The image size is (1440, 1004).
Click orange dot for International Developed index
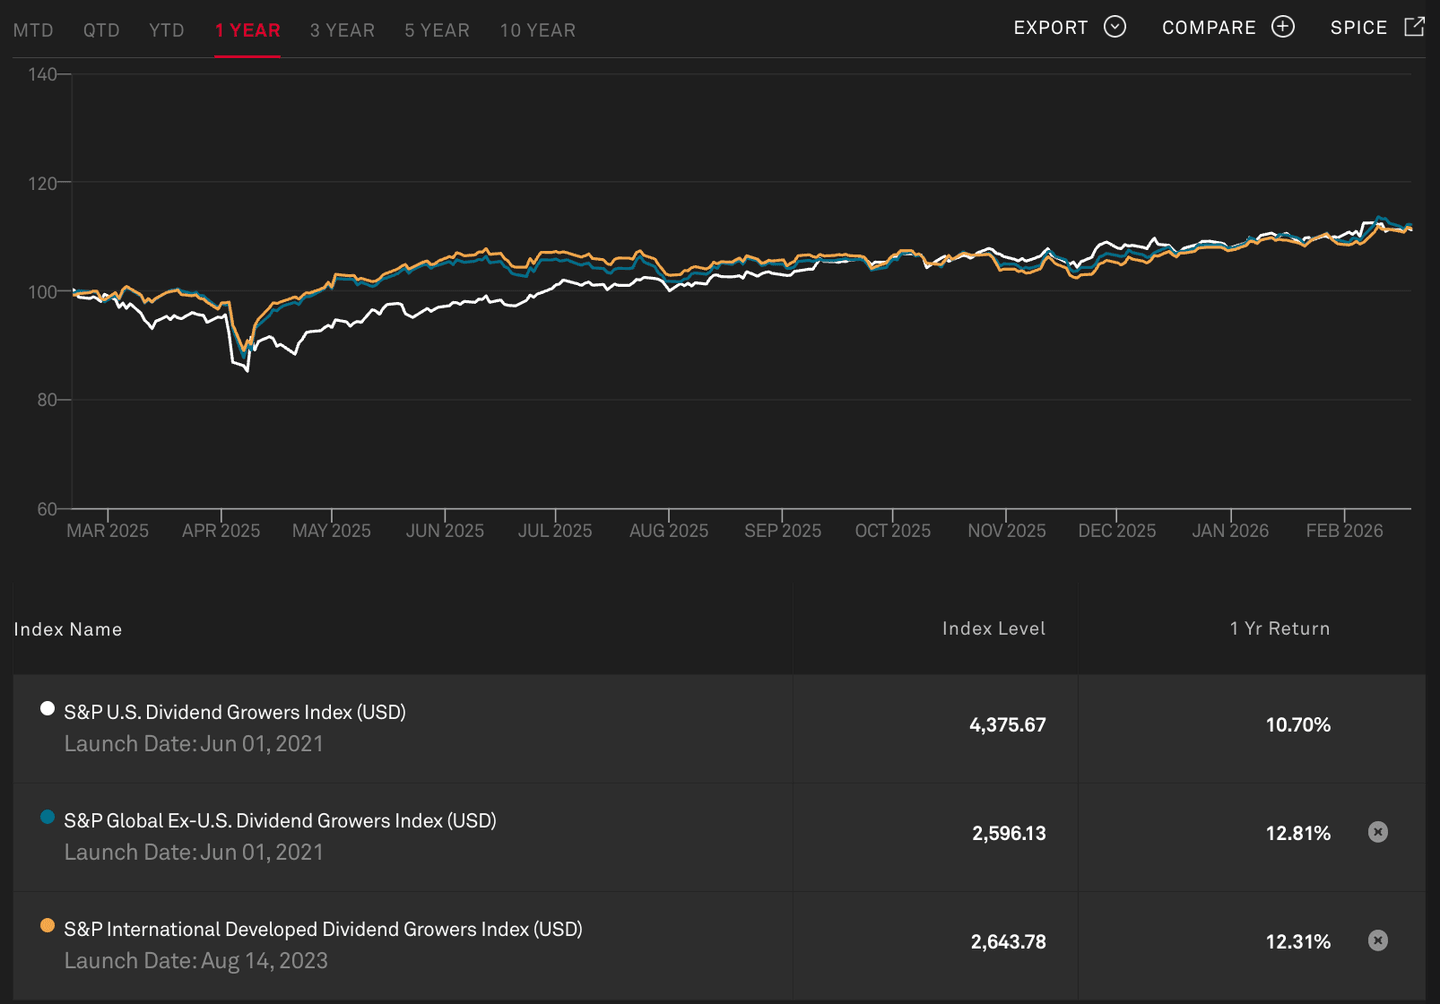[47, 926]
